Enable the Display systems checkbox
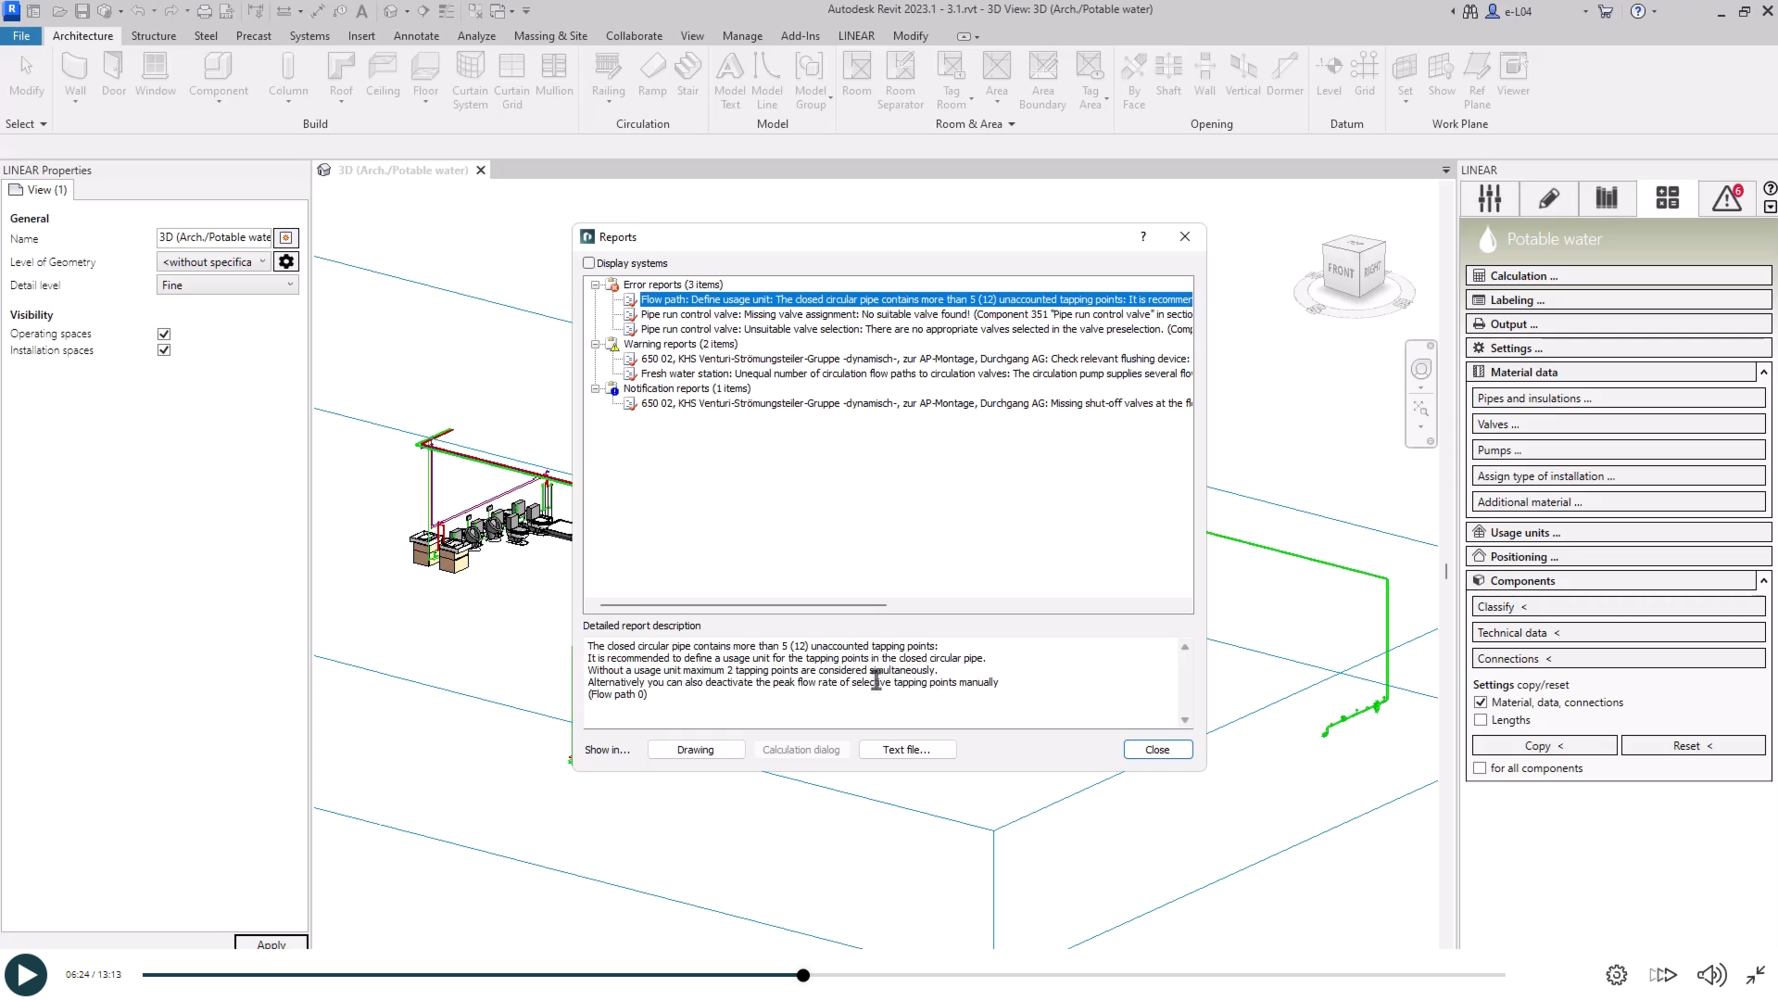 [589, 263]
